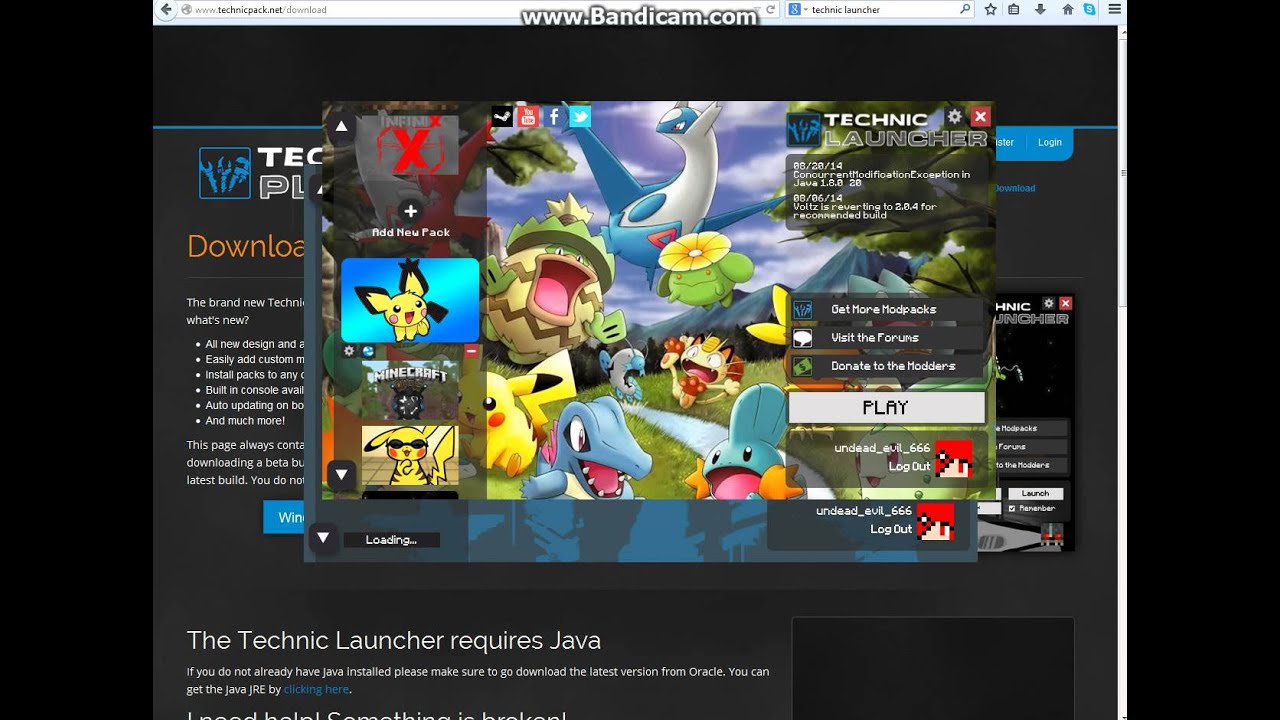Click the down arrow next to Loading

pyautogui.click(x=322, y=537)
